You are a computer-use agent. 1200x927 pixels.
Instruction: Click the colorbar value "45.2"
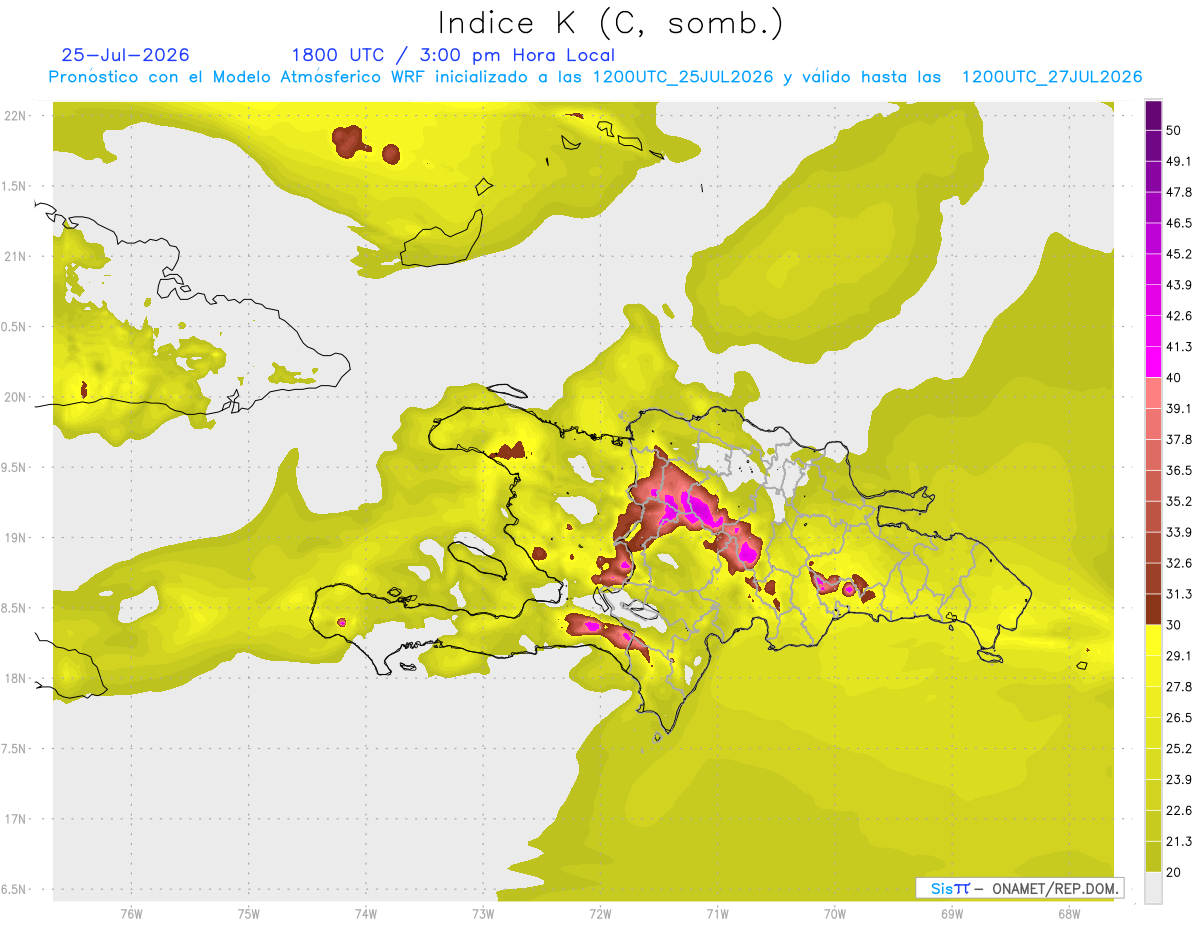(x=1180, y=254)
